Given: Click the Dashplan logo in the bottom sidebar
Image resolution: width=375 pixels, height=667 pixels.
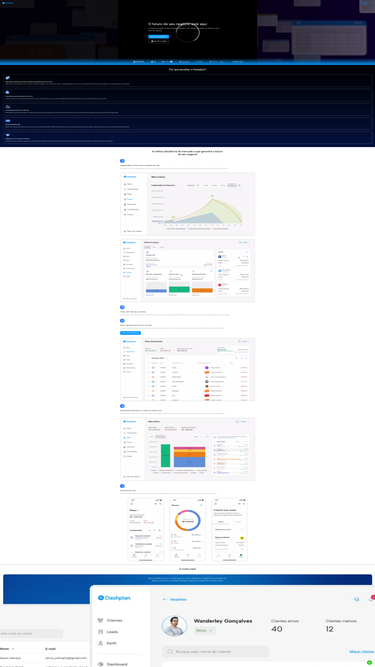Looking at the screenshot, I should pos(114,598).
